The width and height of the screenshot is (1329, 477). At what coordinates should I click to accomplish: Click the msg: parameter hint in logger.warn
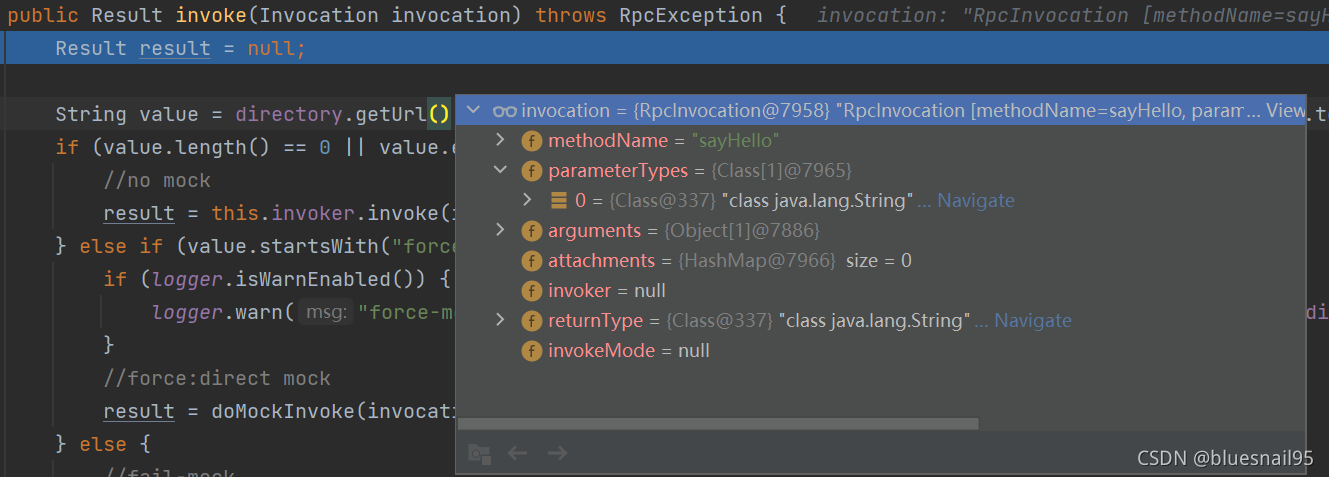326,312
